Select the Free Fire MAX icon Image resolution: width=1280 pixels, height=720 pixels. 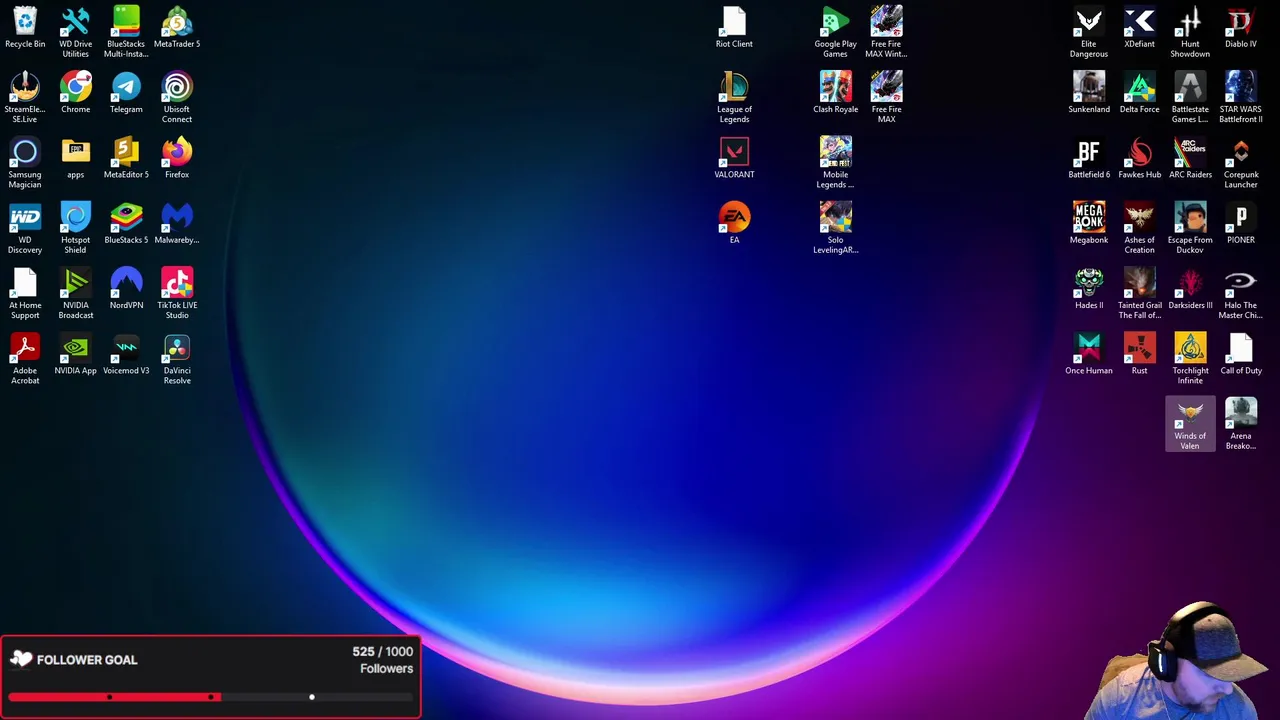point(886,86)
